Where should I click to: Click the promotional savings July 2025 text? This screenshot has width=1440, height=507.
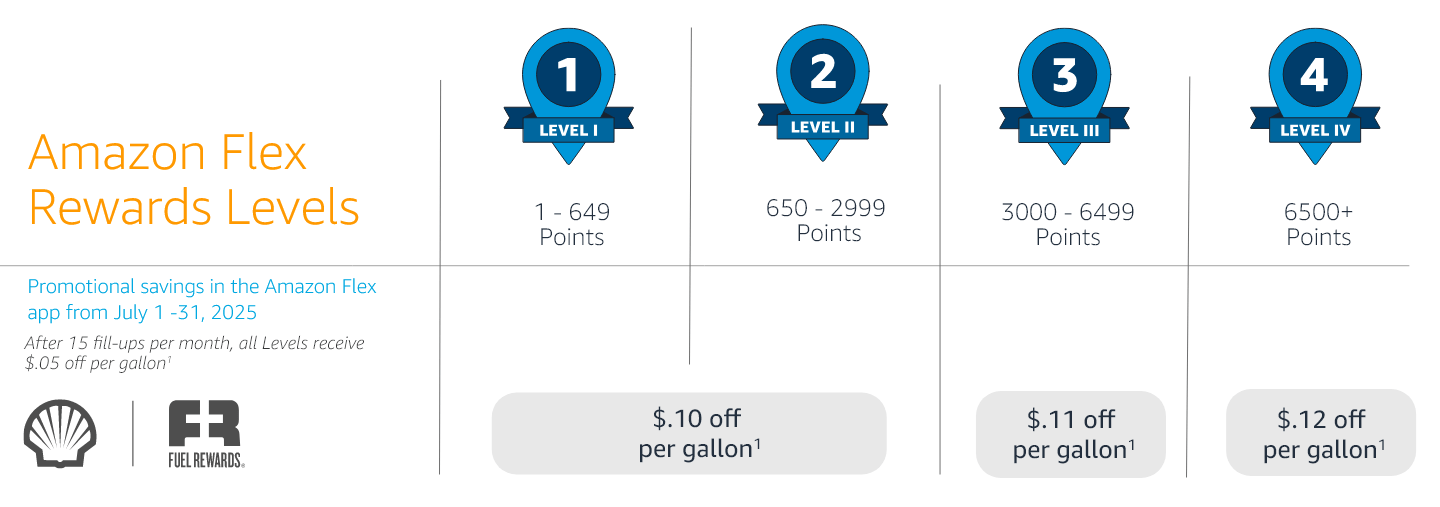click(202, 299)
